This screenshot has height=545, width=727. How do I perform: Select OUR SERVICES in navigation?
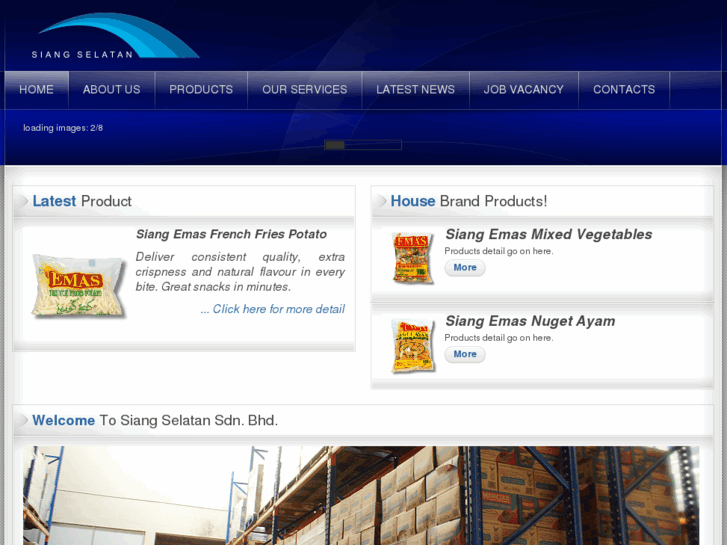(305, 90)
